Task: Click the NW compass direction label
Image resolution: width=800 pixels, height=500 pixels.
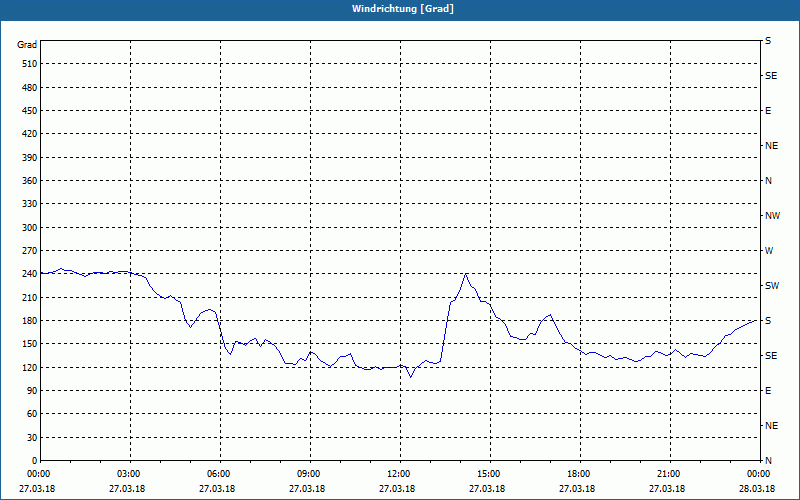Action: point(772,216)
